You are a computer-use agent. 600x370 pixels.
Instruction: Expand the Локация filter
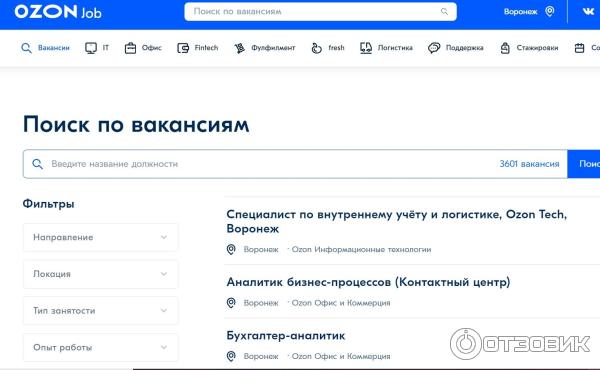point(101,274)
